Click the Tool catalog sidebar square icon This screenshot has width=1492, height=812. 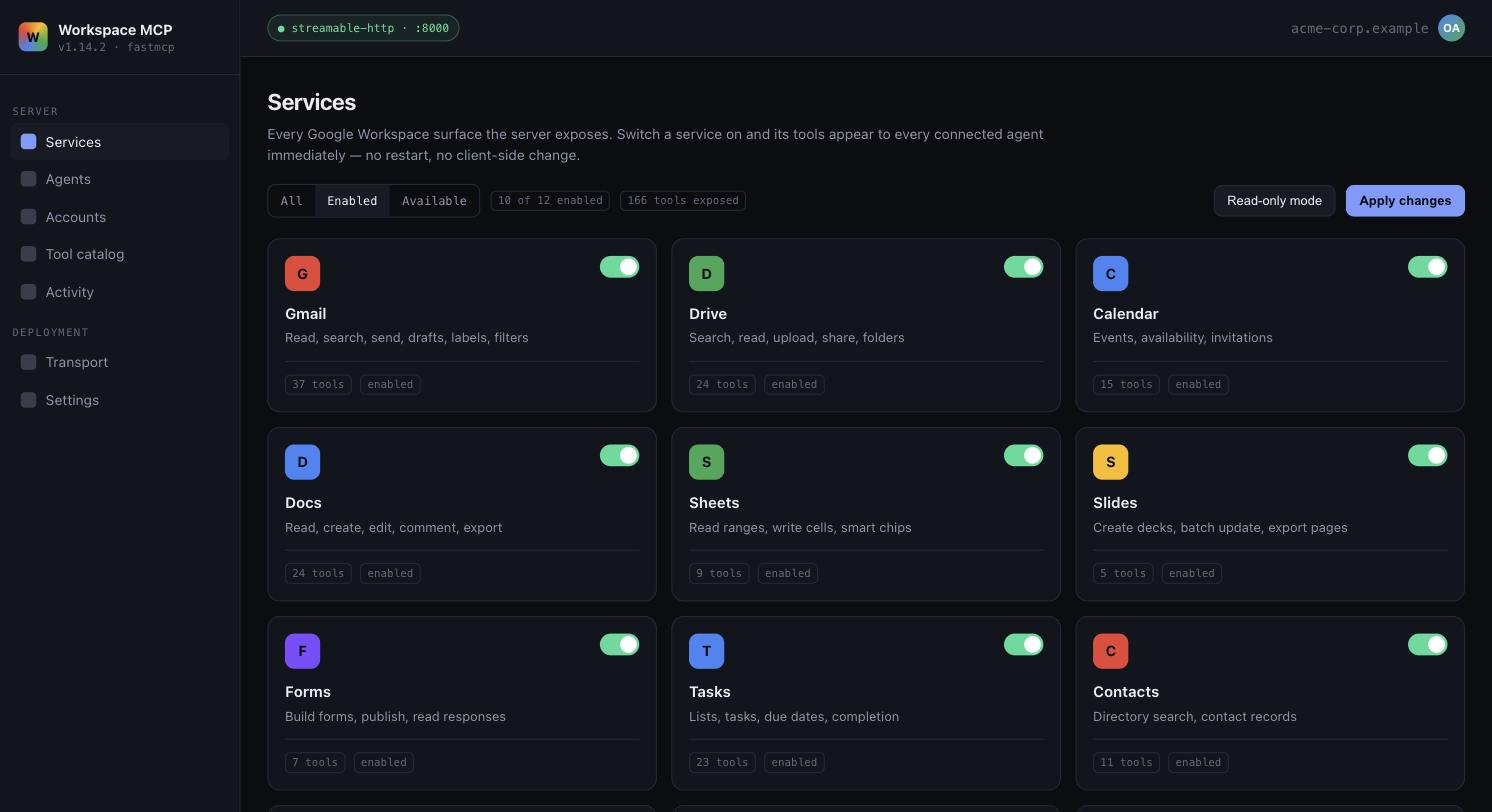click(29, 254)
